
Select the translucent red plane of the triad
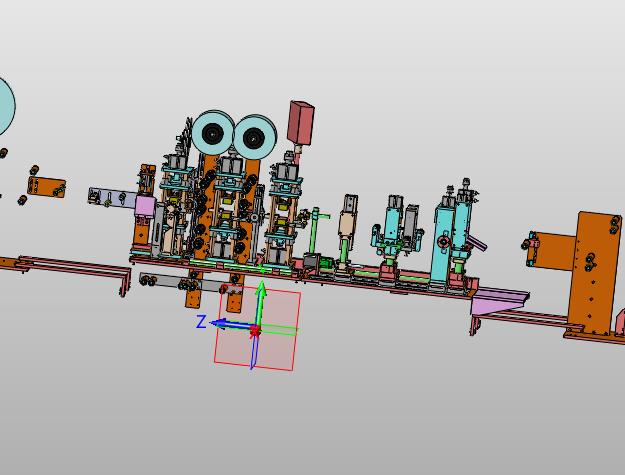(257, 328)
